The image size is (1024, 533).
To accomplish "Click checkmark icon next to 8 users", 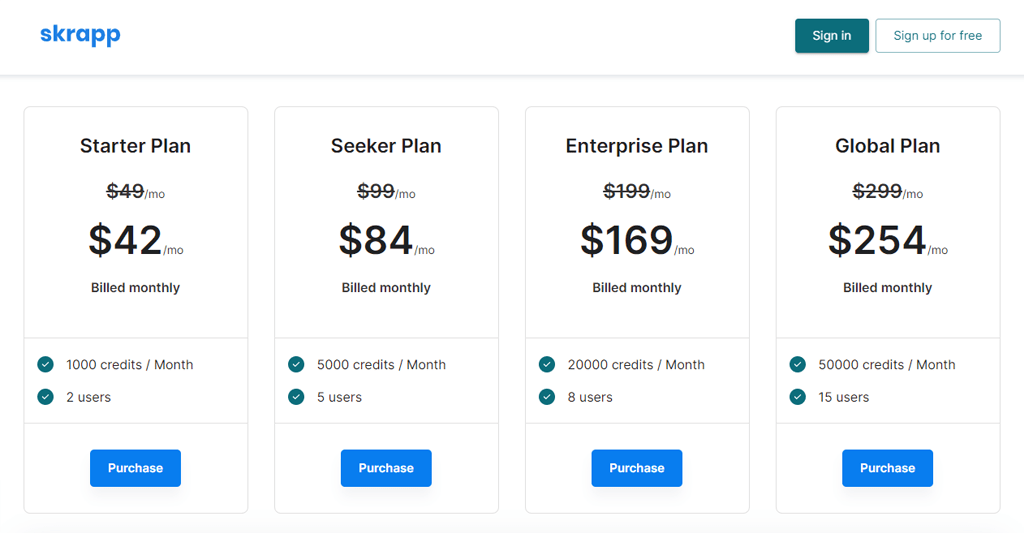I will coord(546,397).
